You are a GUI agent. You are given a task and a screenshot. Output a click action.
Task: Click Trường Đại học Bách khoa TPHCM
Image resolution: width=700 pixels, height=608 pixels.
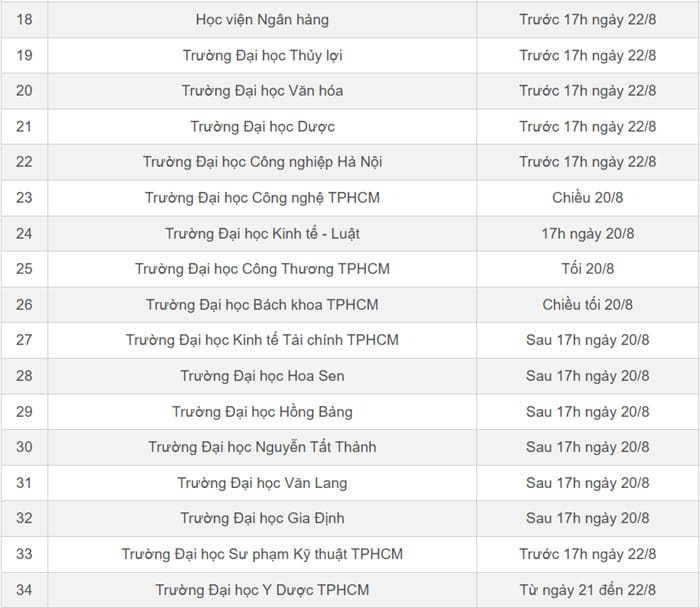click(262, 305)
